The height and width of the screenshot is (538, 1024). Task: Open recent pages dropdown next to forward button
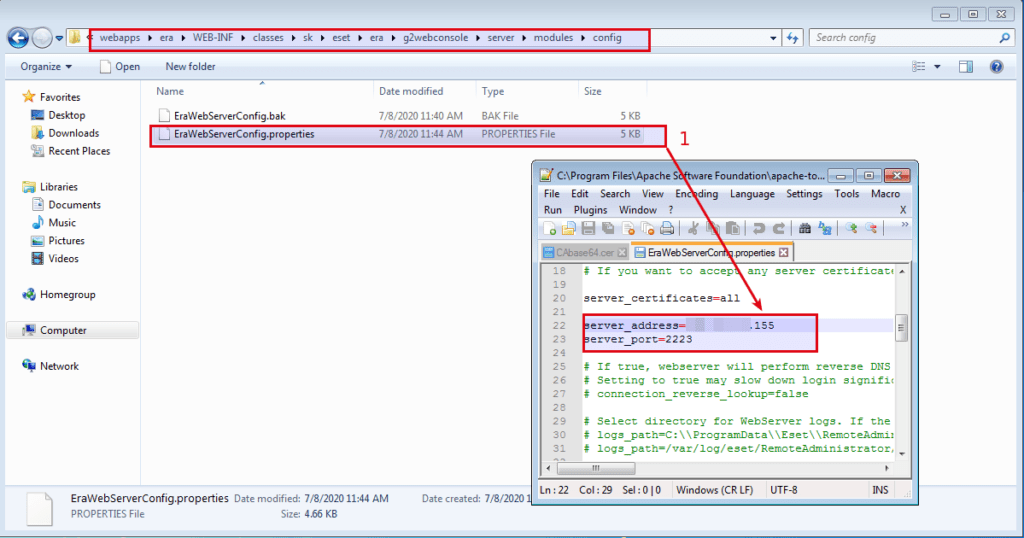click(59, 39)
